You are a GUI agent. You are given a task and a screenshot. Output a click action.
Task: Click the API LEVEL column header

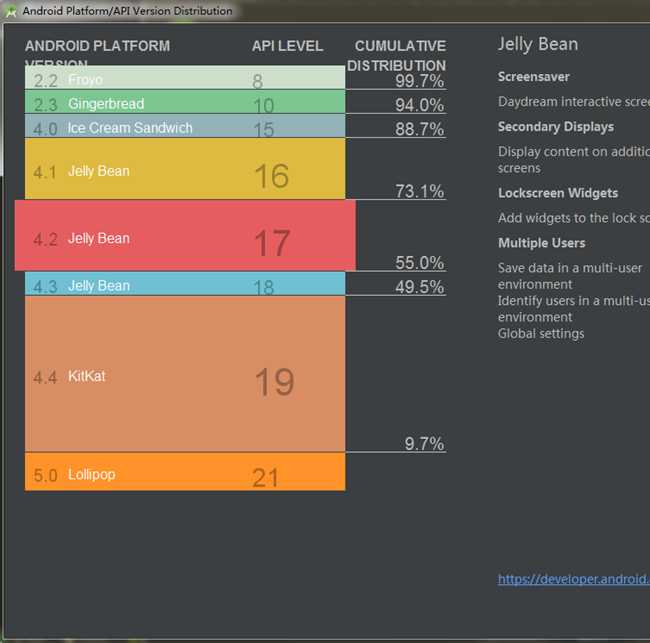coord(287,46)
